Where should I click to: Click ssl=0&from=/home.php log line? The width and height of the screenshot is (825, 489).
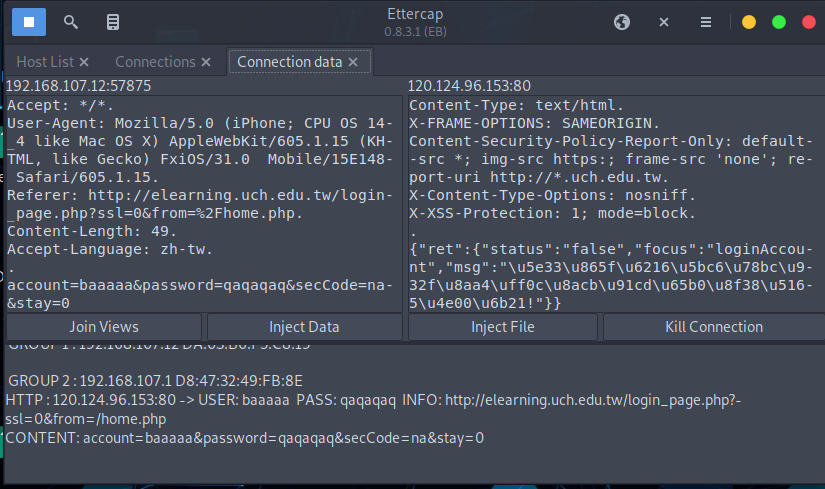86,419
